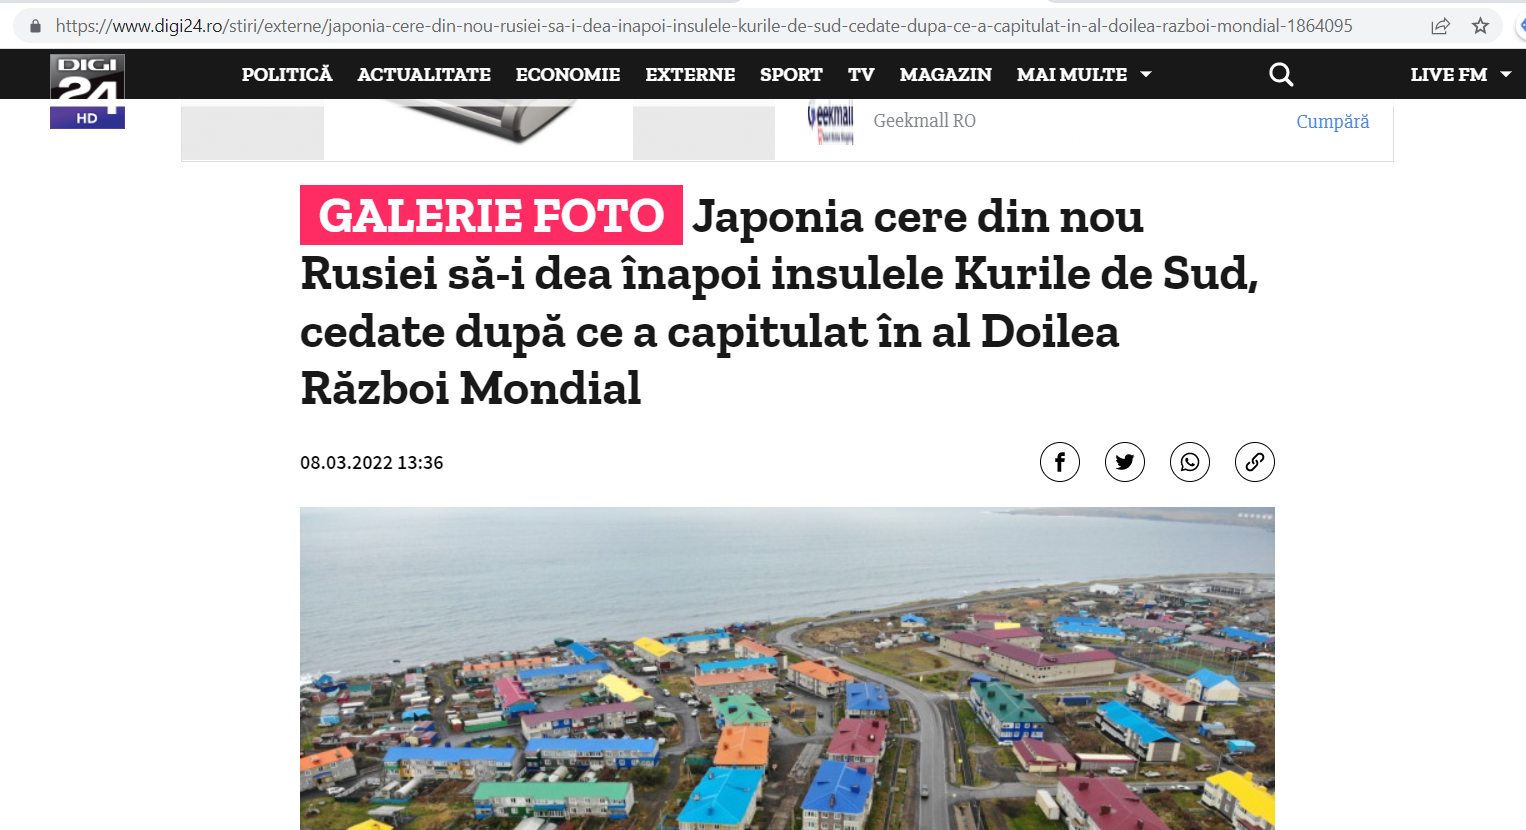
Task: Click the browser address bar URL
Action: tap(703, 26)
